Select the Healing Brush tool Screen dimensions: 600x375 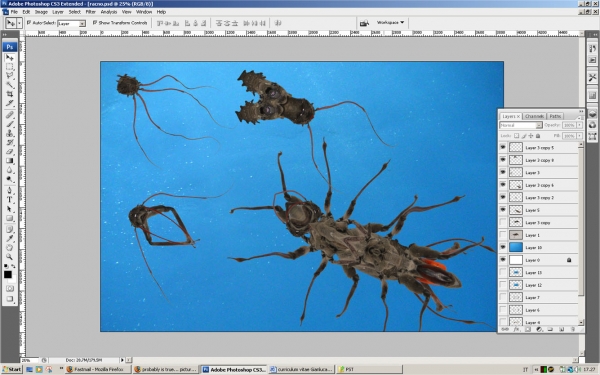[10, 115]
